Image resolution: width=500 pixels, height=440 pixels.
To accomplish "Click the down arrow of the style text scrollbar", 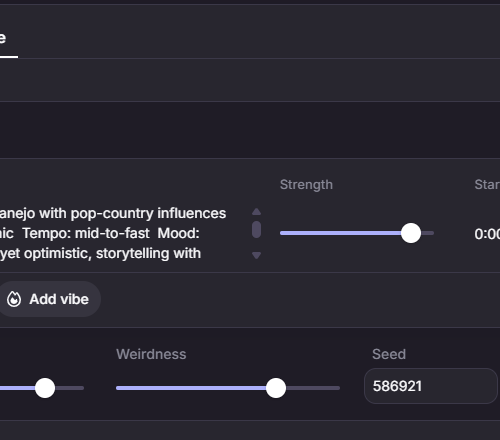I will tap(256, 255).
